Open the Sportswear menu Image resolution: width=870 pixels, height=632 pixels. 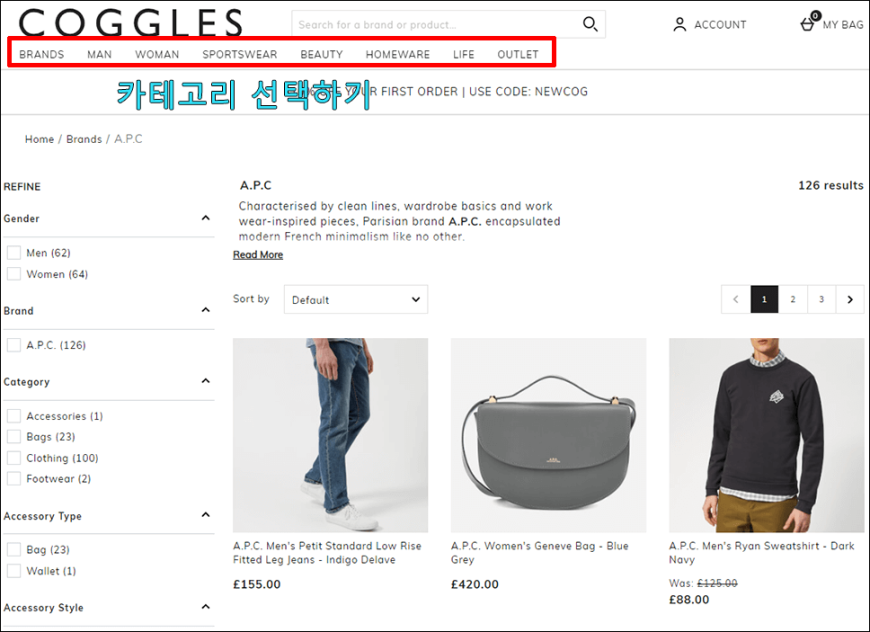tap(240, 54)
